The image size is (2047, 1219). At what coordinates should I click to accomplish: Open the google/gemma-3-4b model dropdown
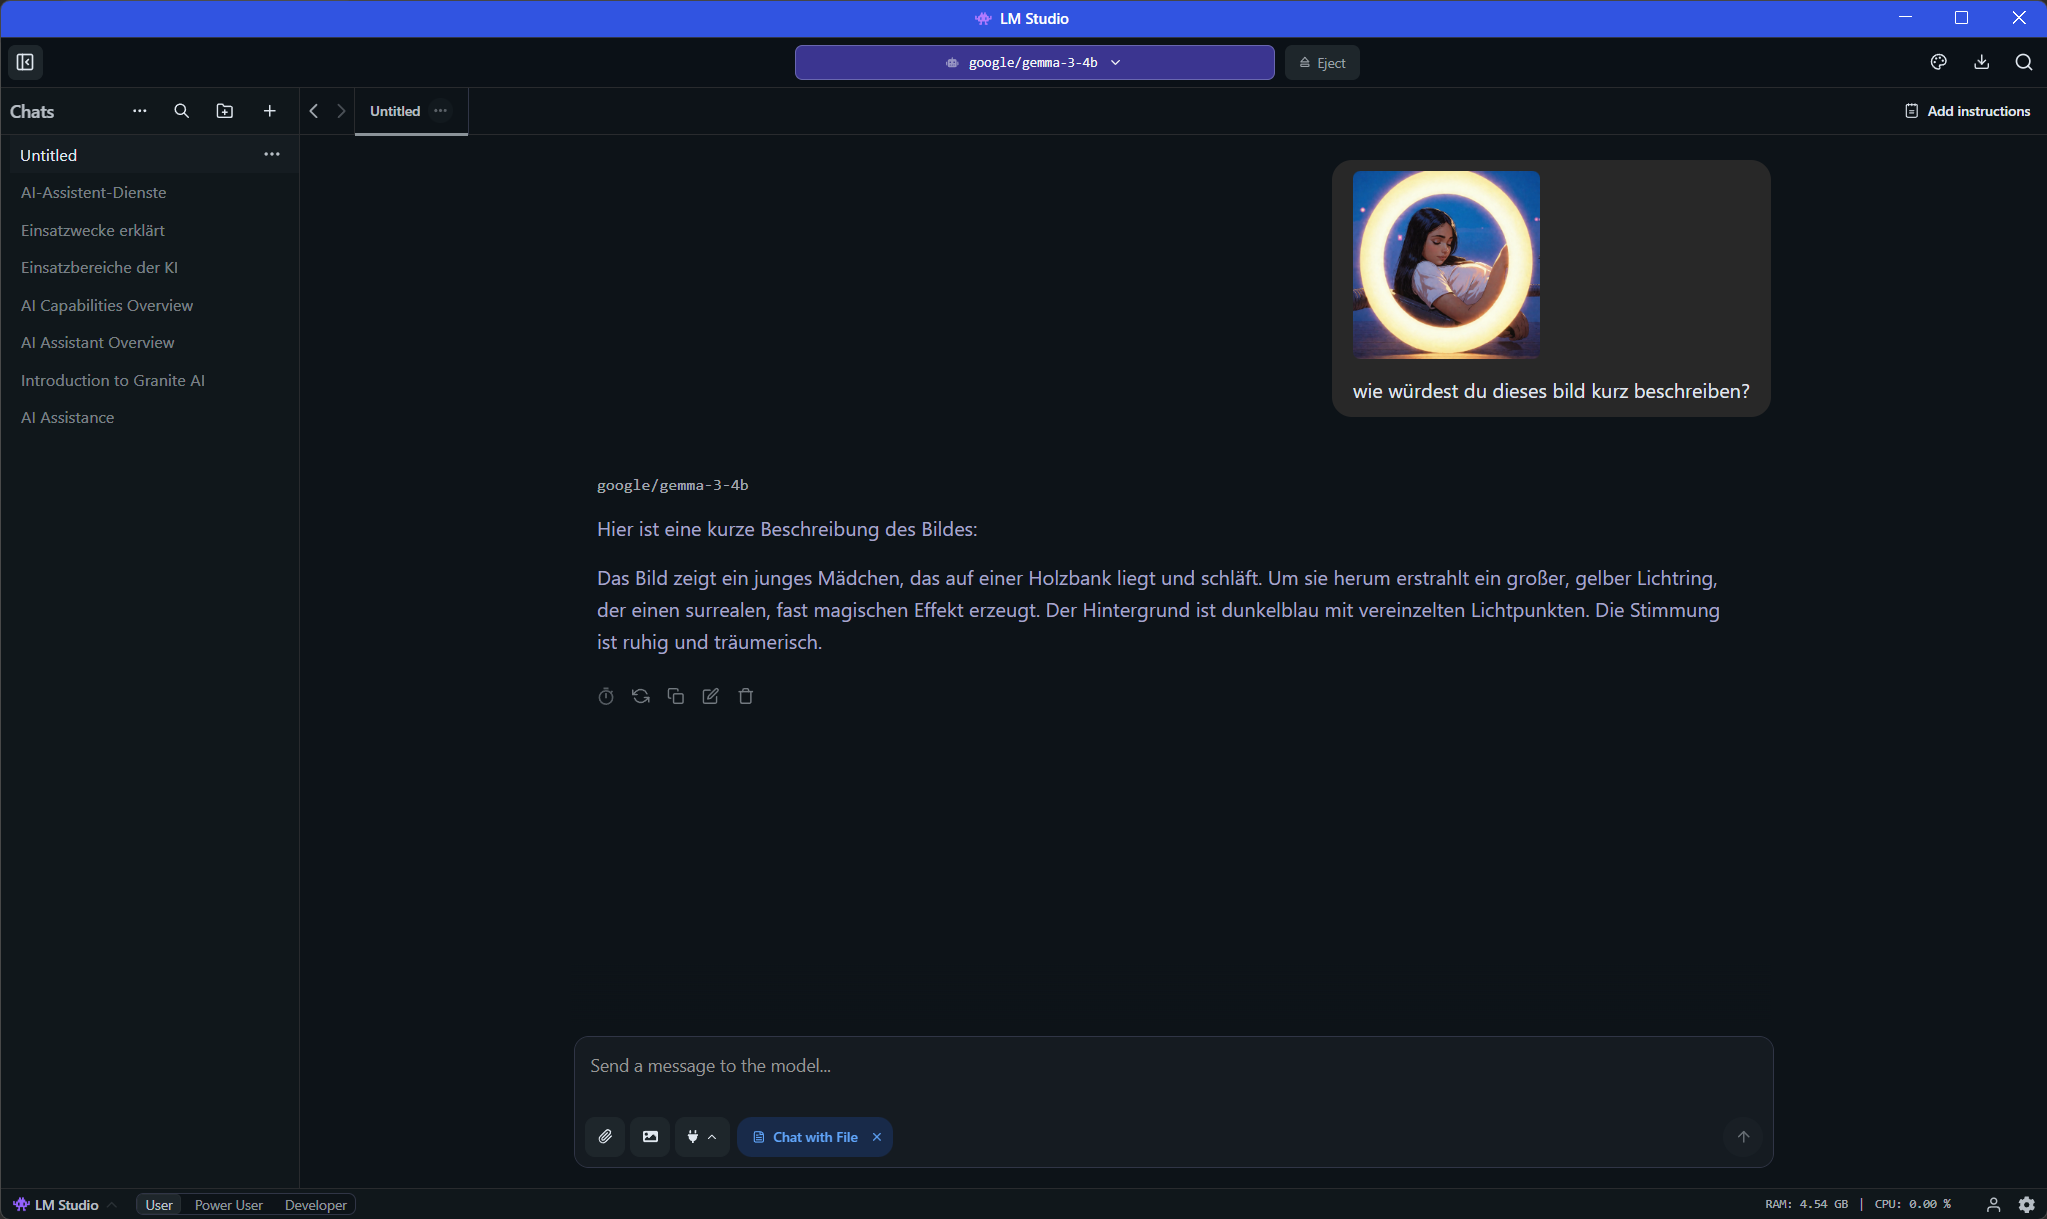(x=1034, y=62)
